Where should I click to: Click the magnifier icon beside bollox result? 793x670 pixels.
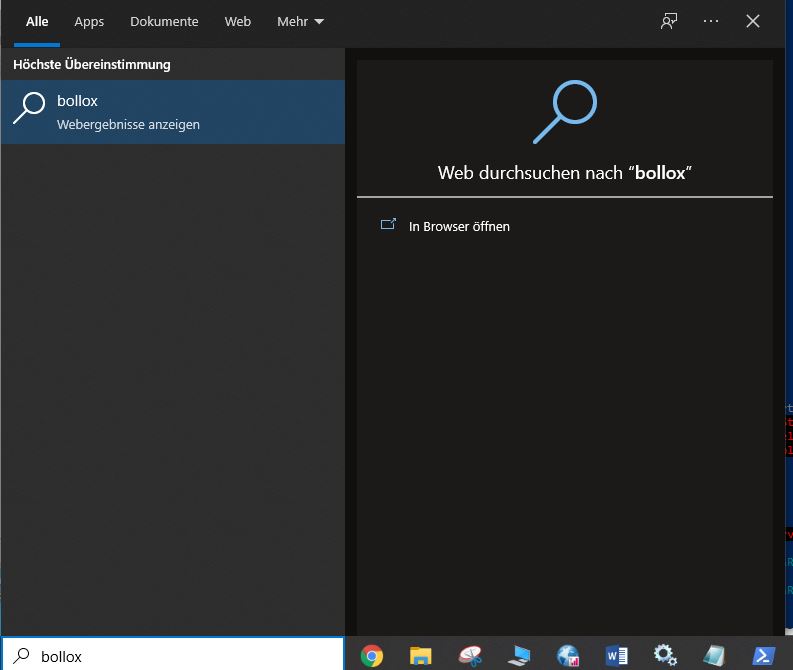[29, 108]
